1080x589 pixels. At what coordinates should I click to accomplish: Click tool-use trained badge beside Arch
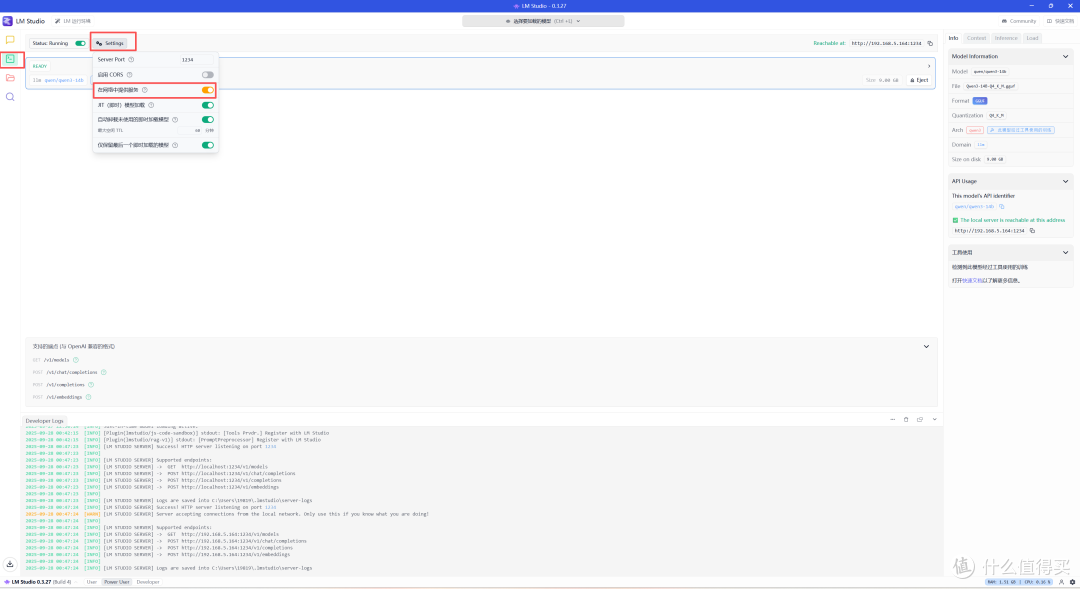point(1020,130)
